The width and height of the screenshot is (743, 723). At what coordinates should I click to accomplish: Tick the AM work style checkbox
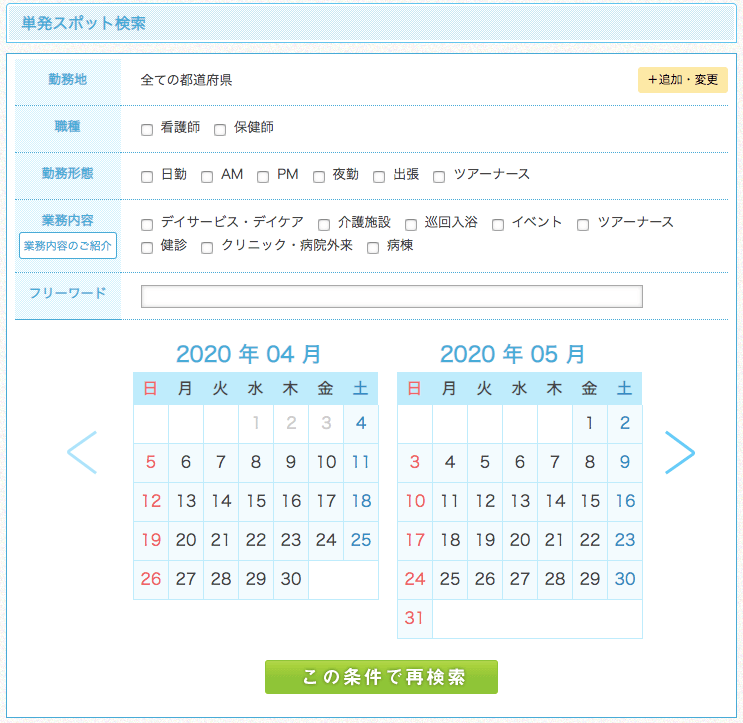(x=207, y=177)
